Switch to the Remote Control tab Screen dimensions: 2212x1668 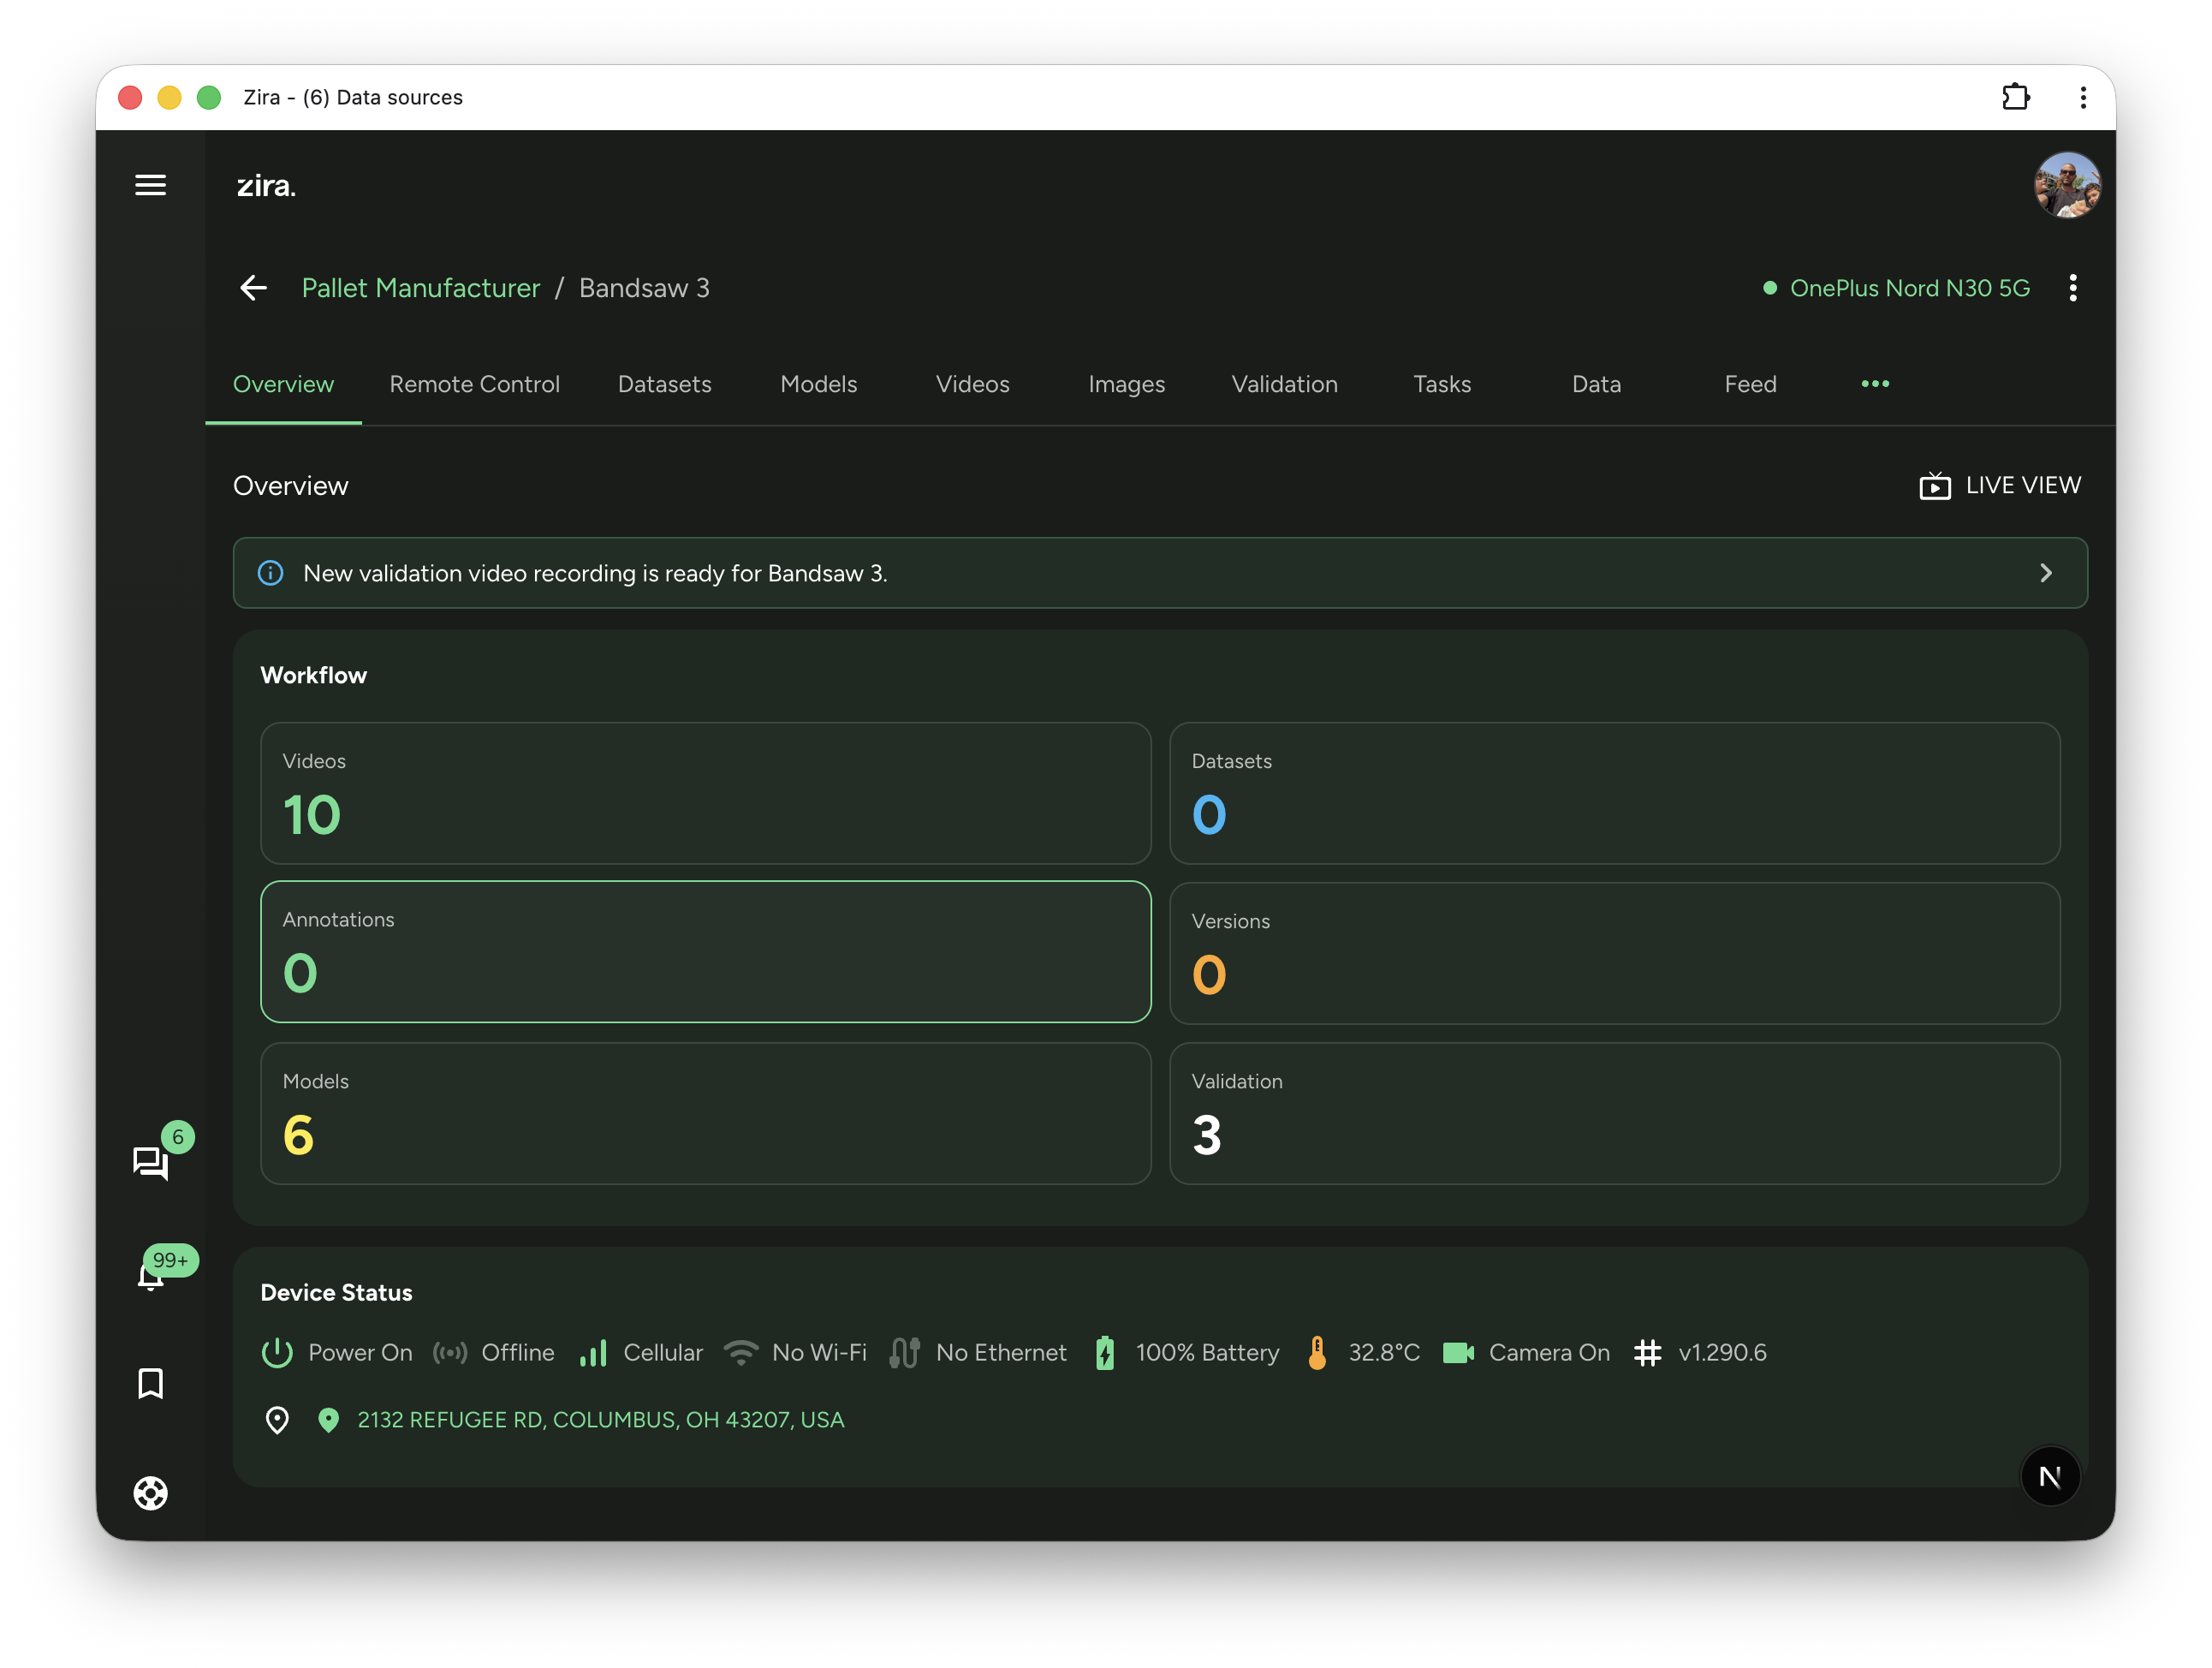[474, 384]
